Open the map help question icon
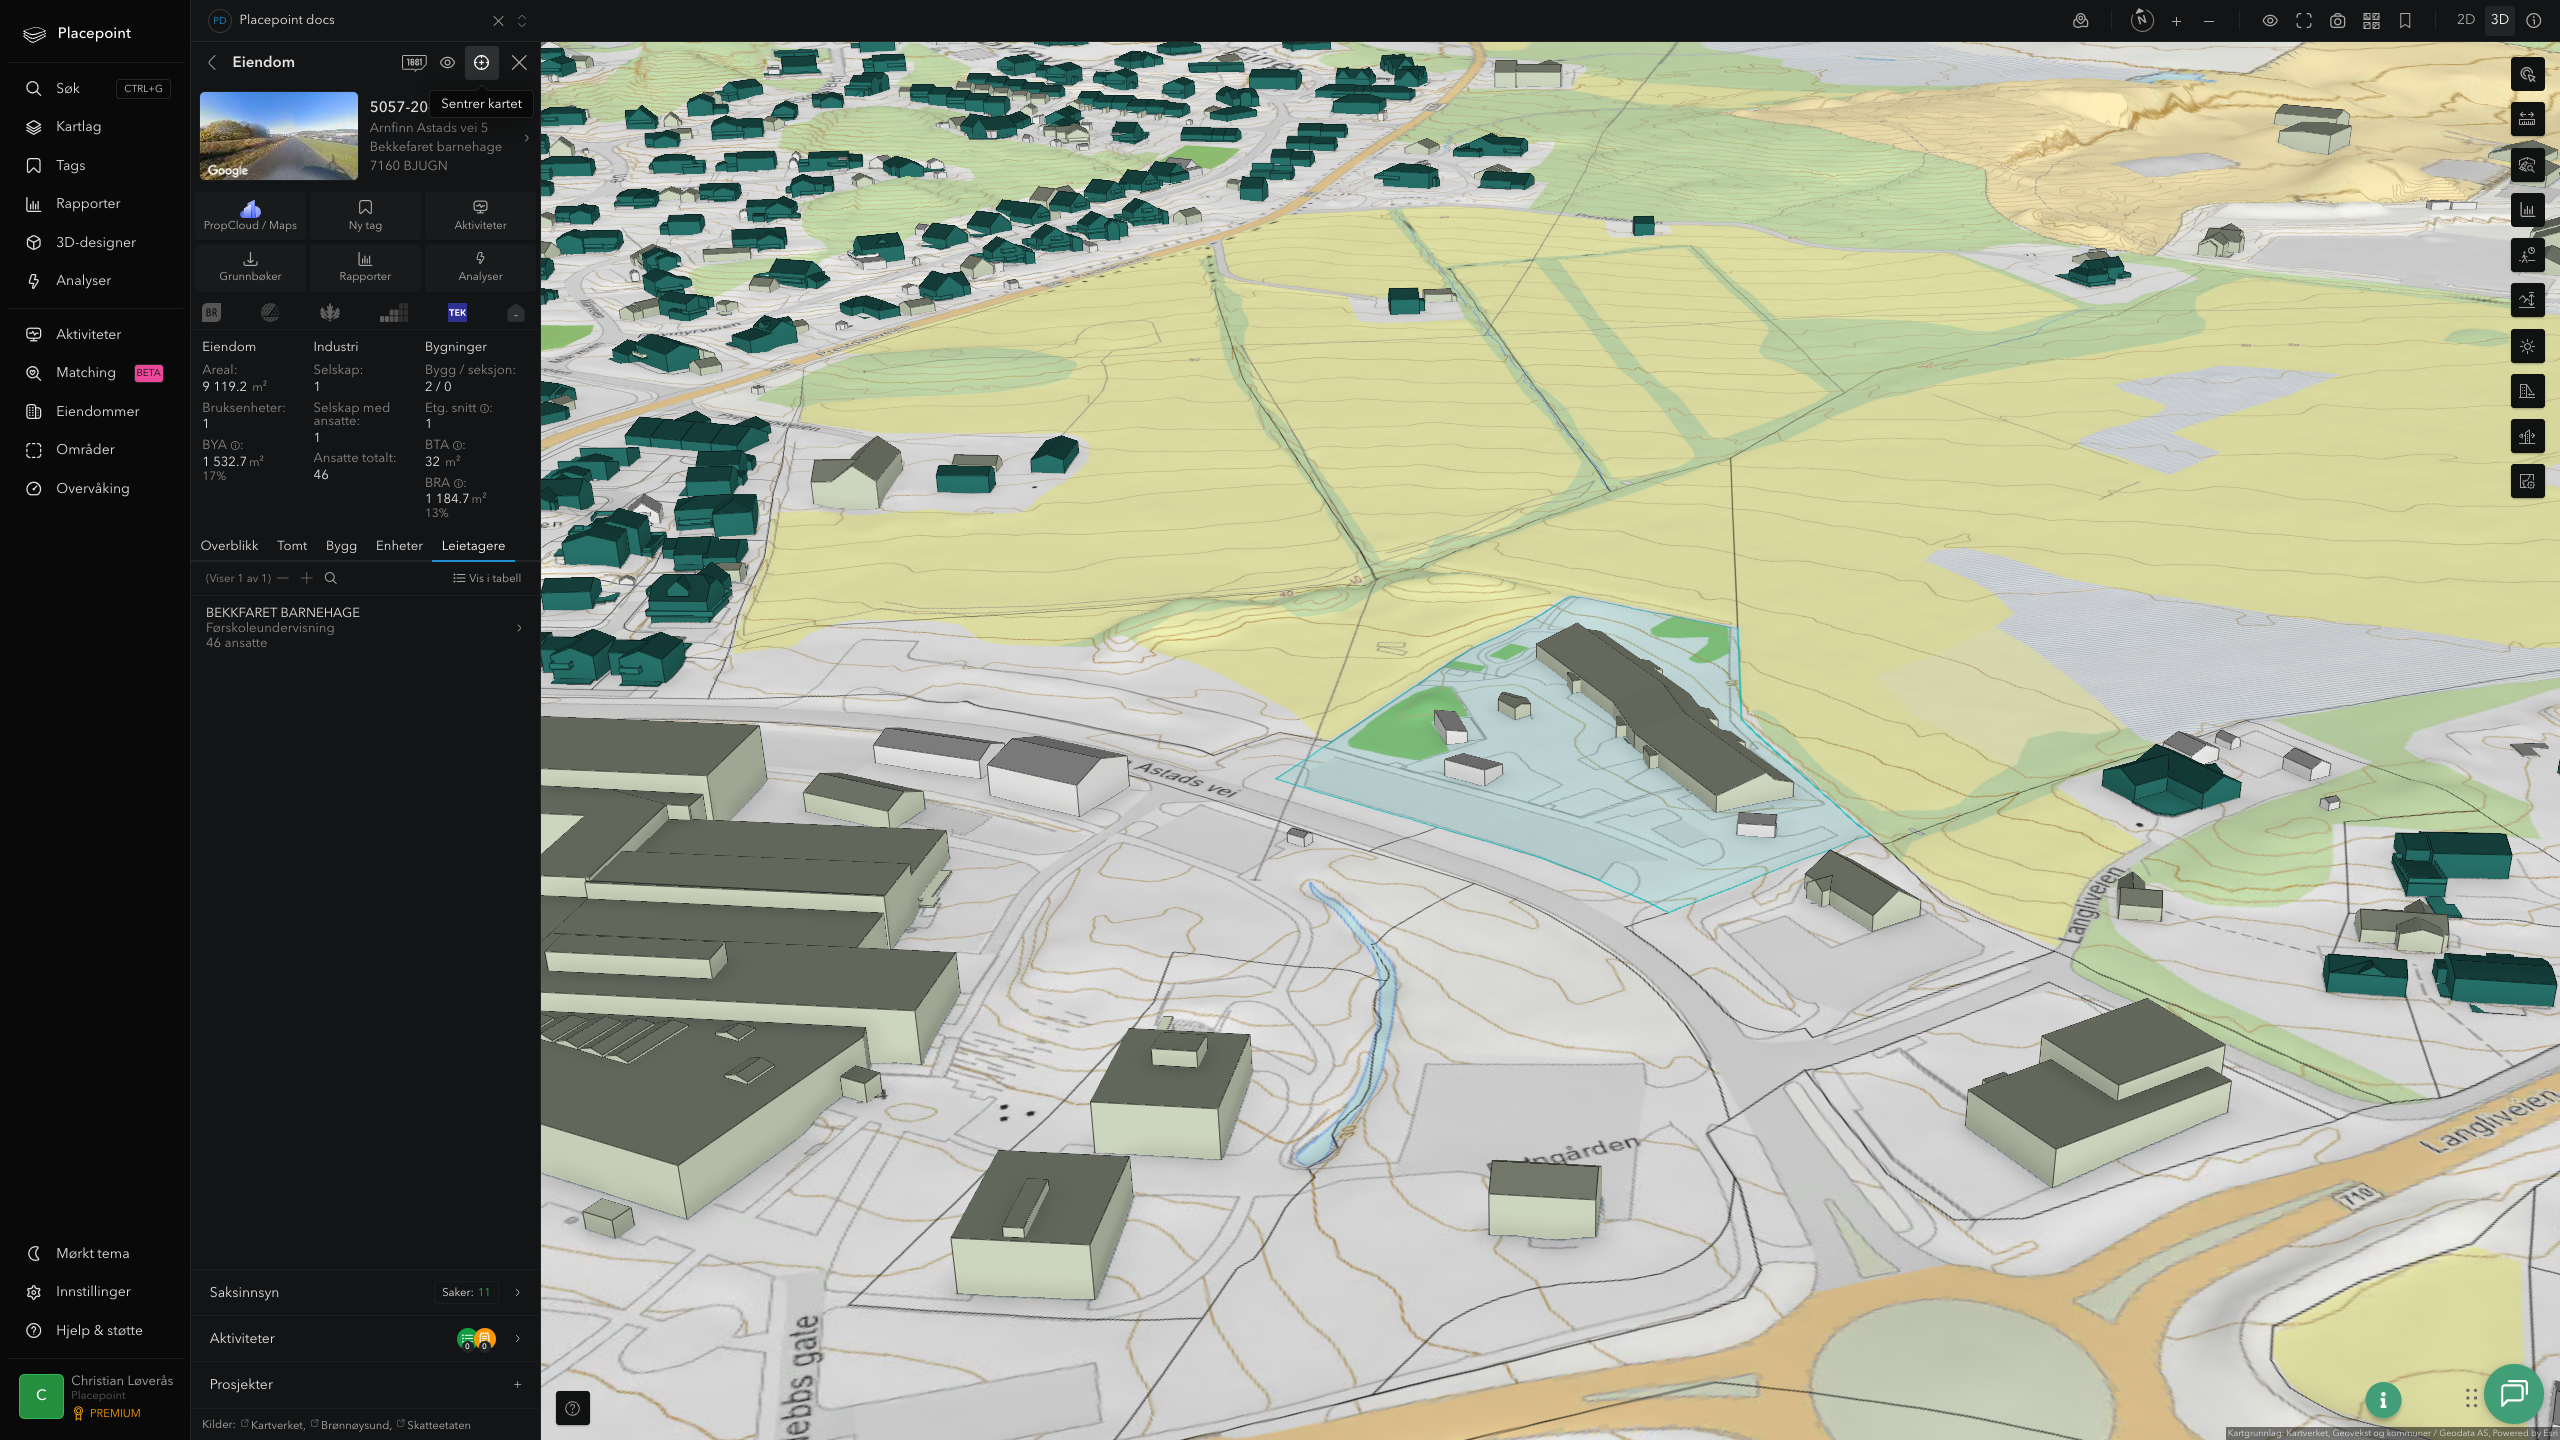 tap(572, 1408)
